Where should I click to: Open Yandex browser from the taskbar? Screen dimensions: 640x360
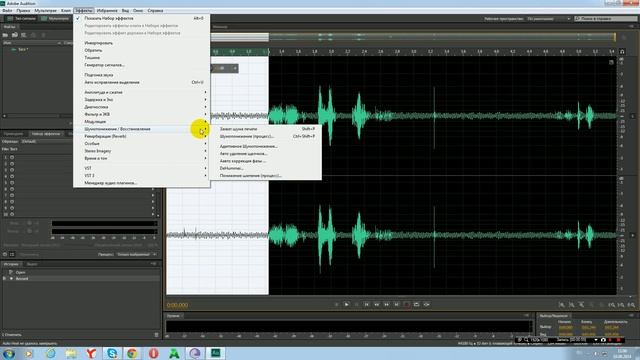91,353
